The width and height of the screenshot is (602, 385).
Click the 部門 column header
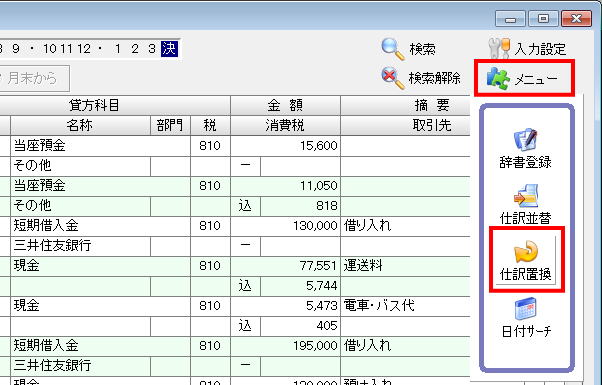coord(170,125)
